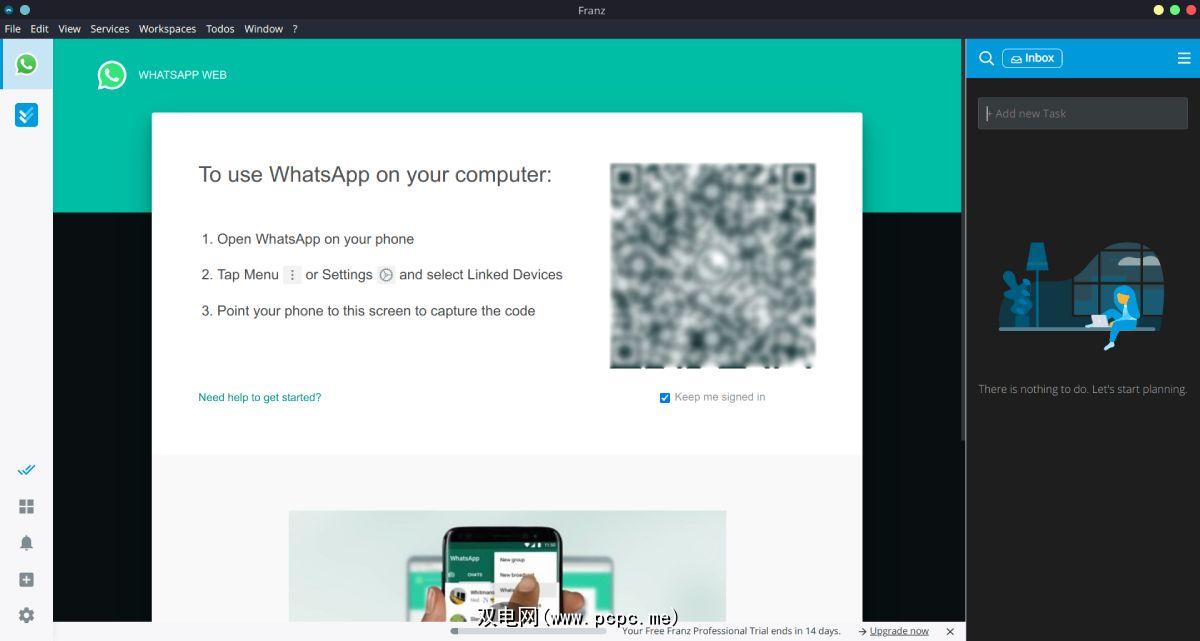1200x641 pixels.
Task: Minimize the Franz window
Action: point(1159,10)
